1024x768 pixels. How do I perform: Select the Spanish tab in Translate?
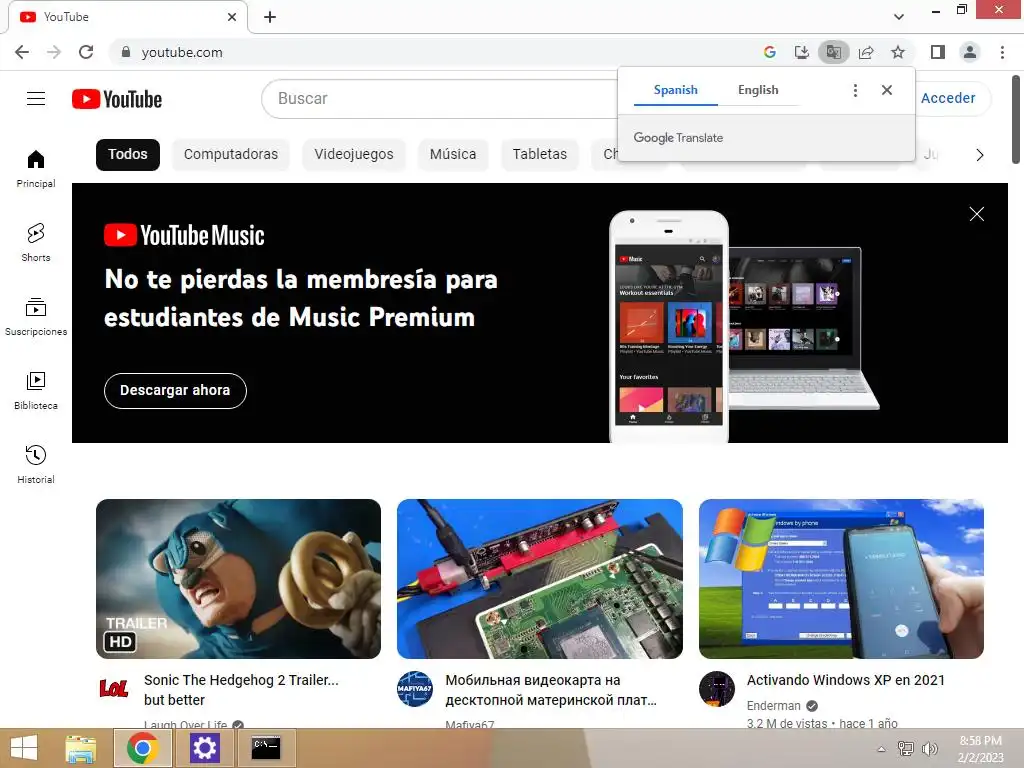(675, 90)
